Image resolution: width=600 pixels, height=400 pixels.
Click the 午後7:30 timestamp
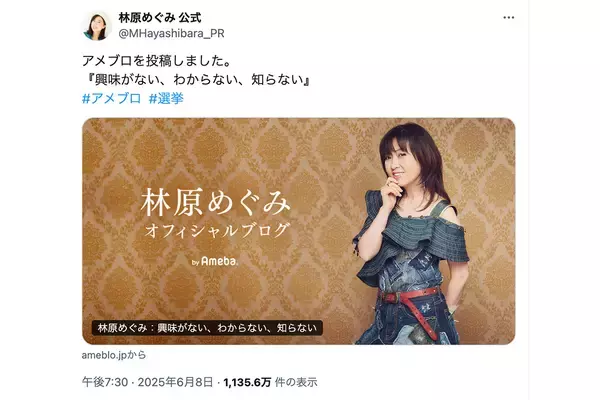coord(104,382)
